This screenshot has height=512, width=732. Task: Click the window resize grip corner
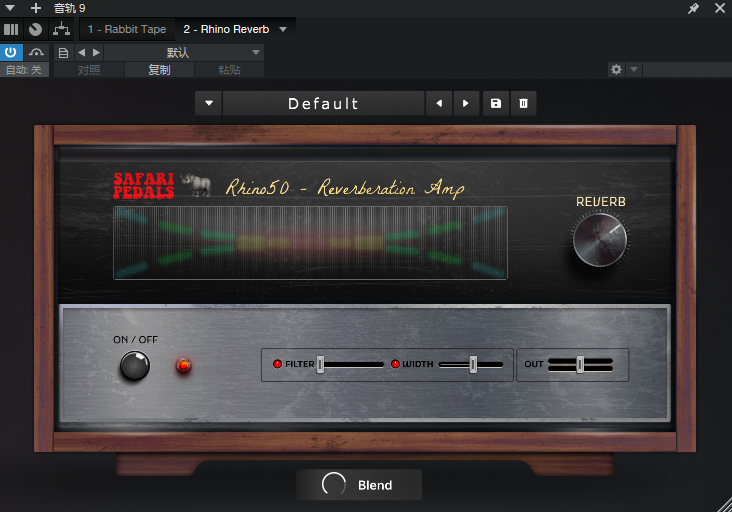point(725,505)
